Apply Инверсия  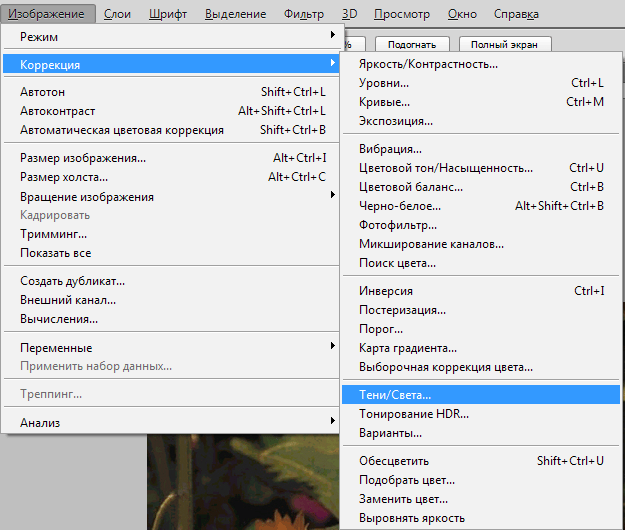[x=481, y=291]
